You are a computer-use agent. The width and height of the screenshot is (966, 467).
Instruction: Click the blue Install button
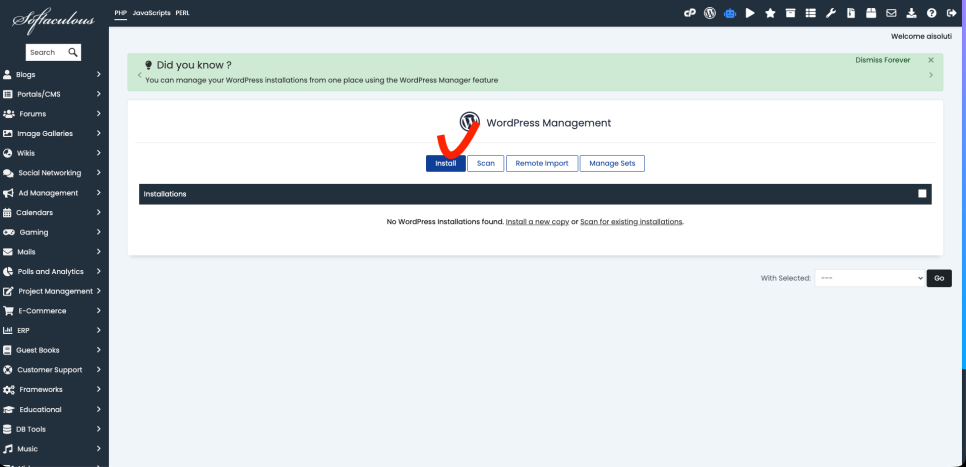[x=446, y=163]
